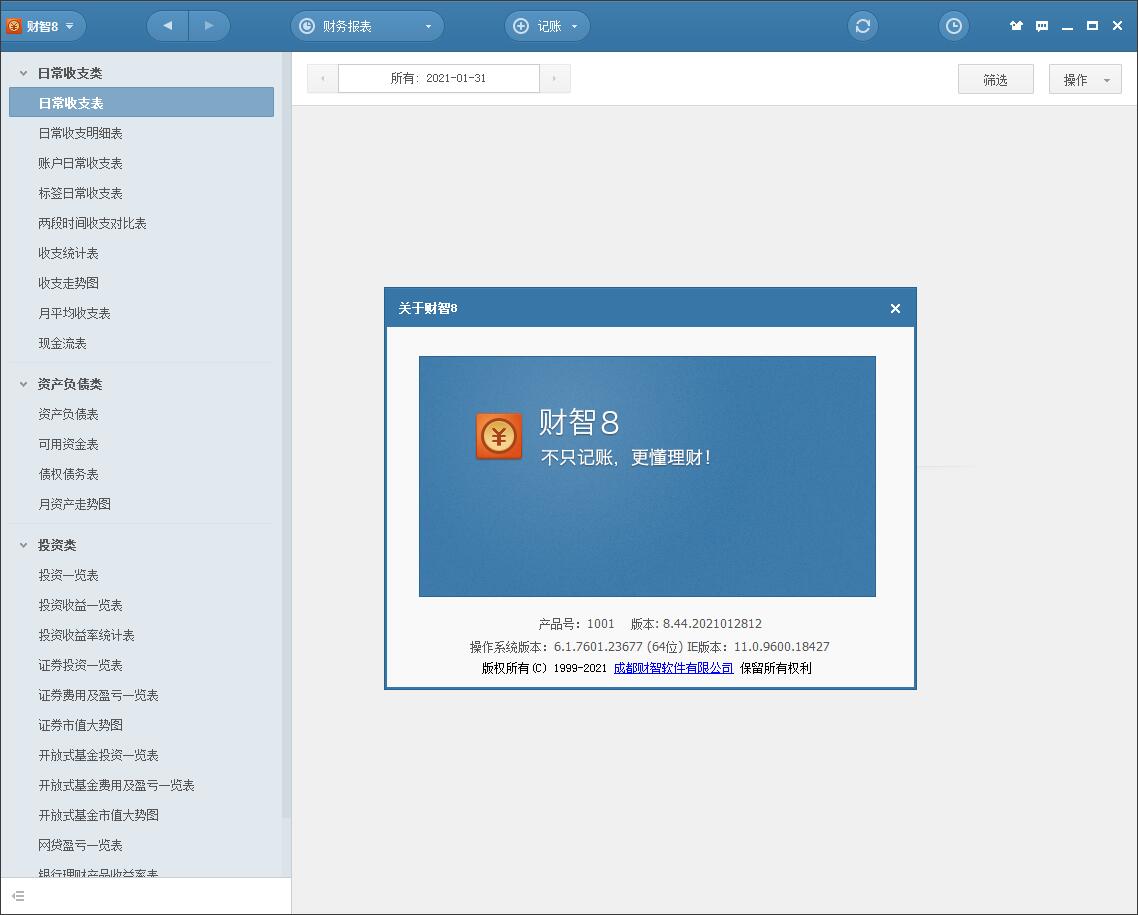Open the 成都财智软件有限公司 link
Viewport: 1138px width, 915px height.
(674, 668)
